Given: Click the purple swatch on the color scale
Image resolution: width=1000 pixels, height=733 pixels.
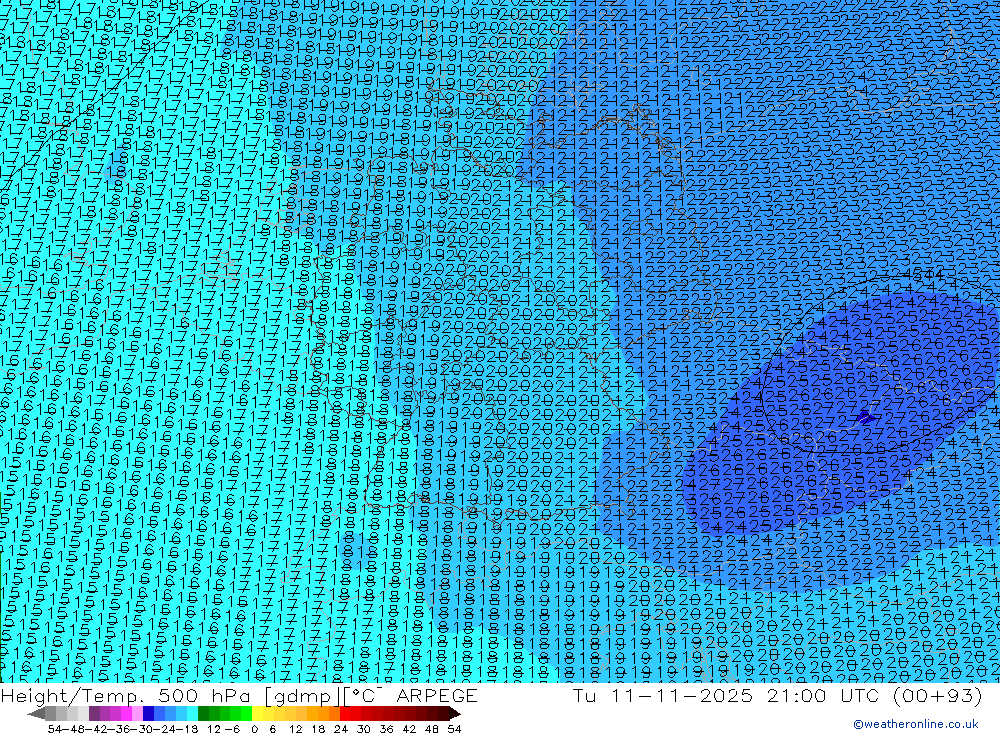Looking at the screenshot, I should click(94, 714).
